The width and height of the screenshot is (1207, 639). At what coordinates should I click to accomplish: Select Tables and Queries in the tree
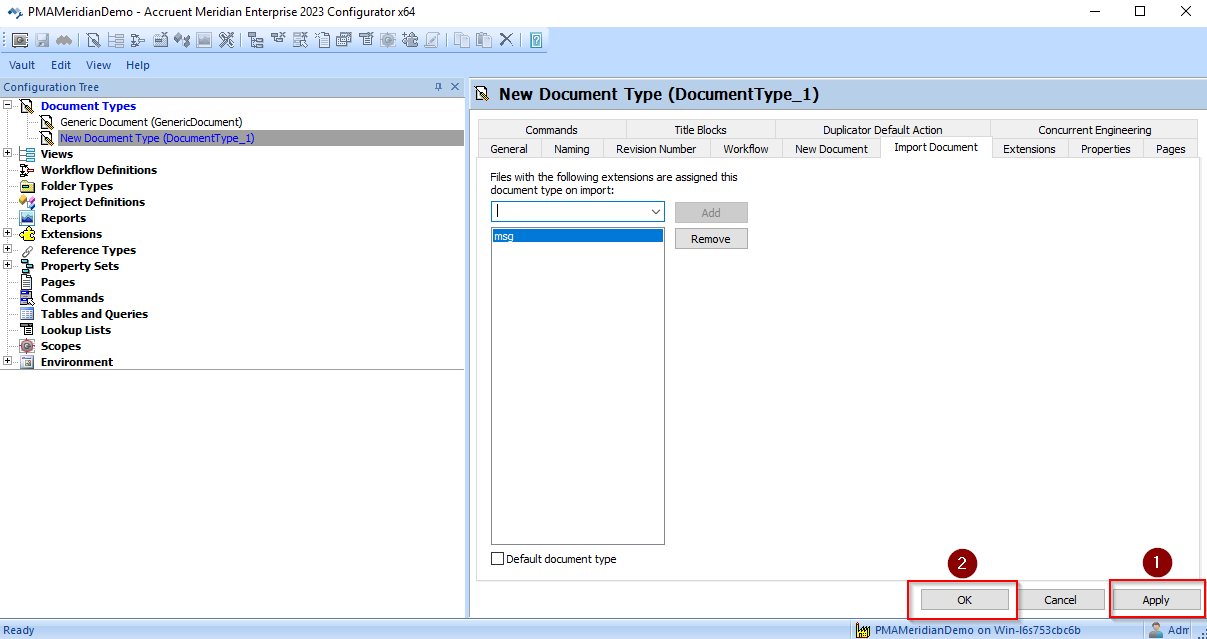[x=94, y=314]
